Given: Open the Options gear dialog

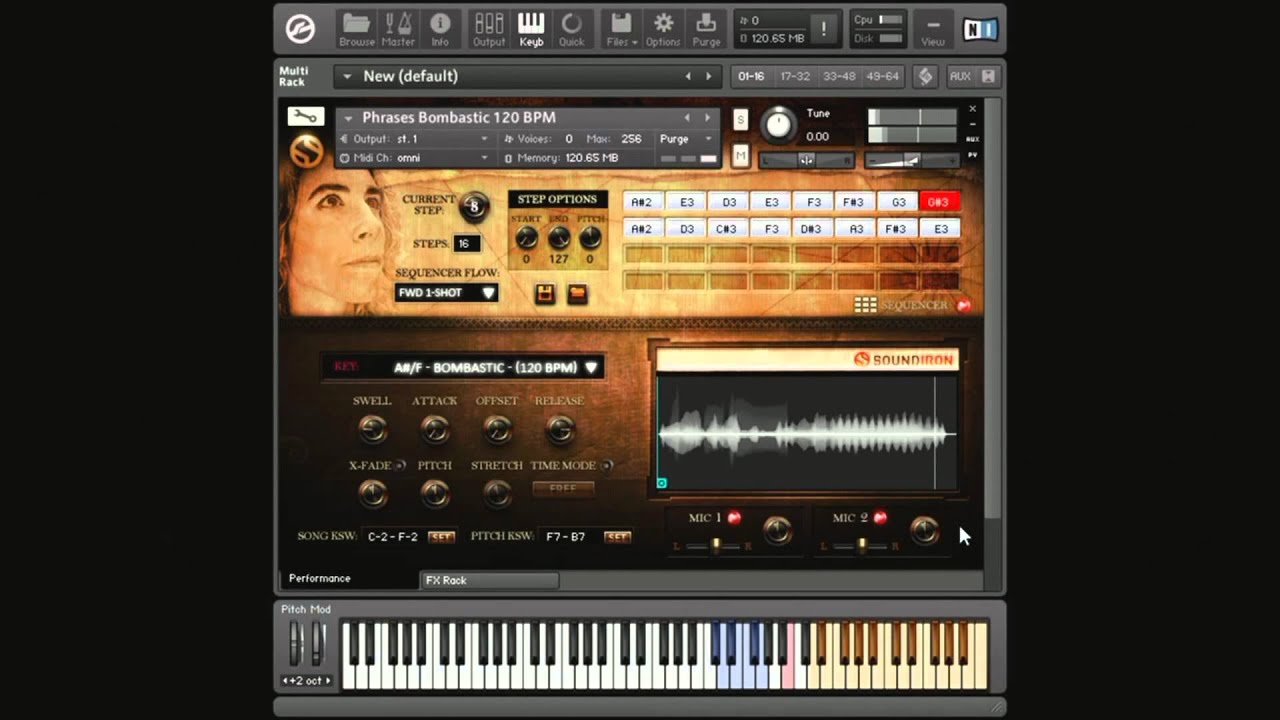Looking at the screenshot, I should coord(663,29).
